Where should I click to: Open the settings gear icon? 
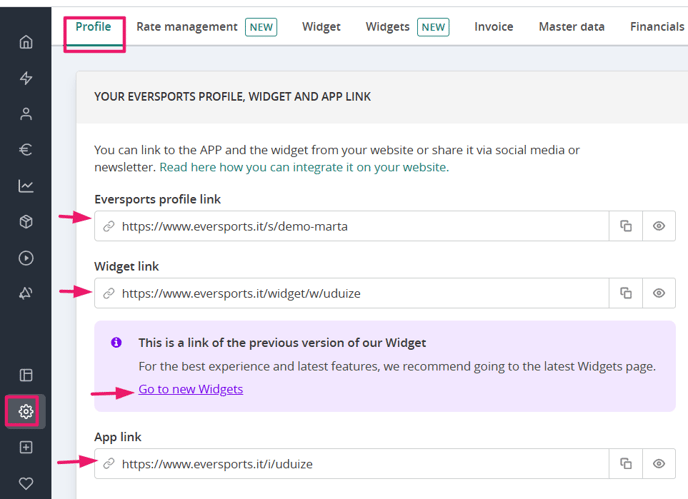(26, 411)
